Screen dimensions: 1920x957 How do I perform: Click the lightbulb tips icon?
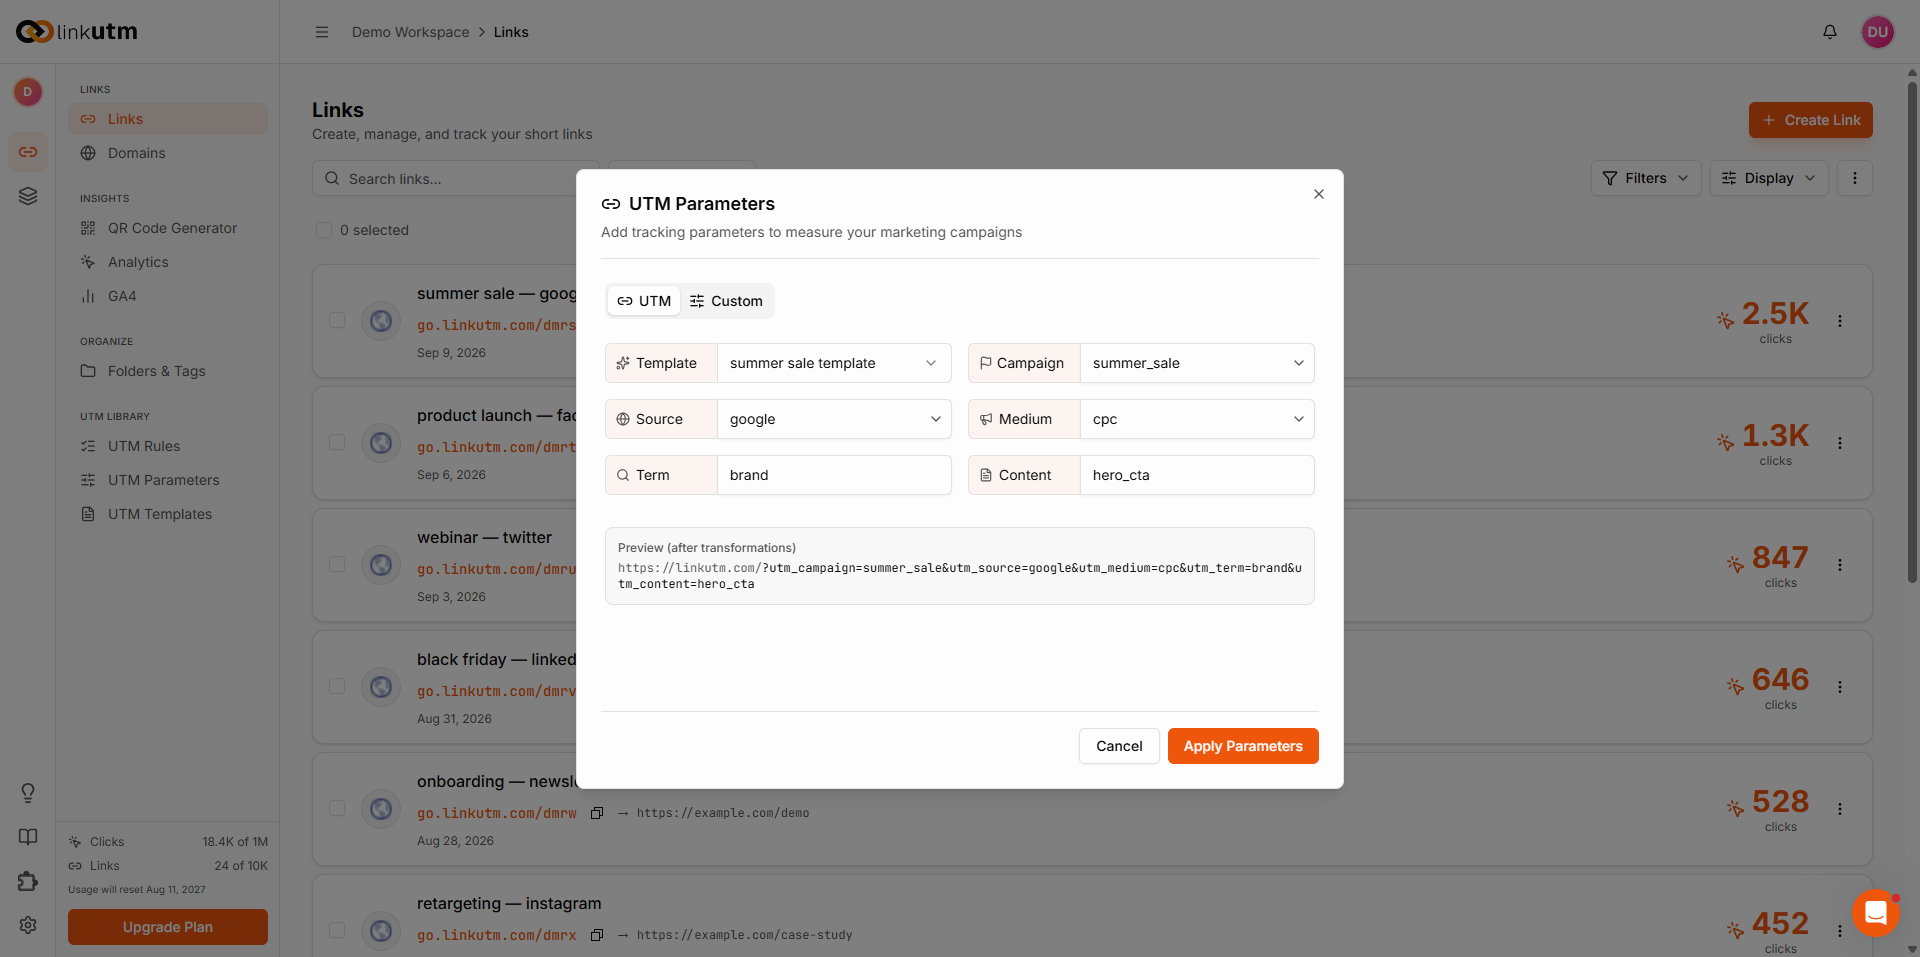pyautogui.click(x=28, y=793)
